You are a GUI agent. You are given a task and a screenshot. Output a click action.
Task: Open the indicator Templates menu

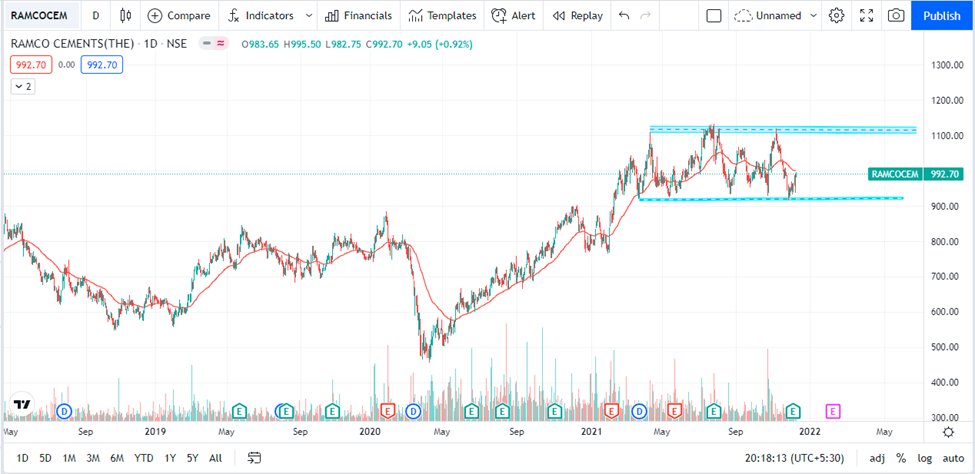(442, 16)
